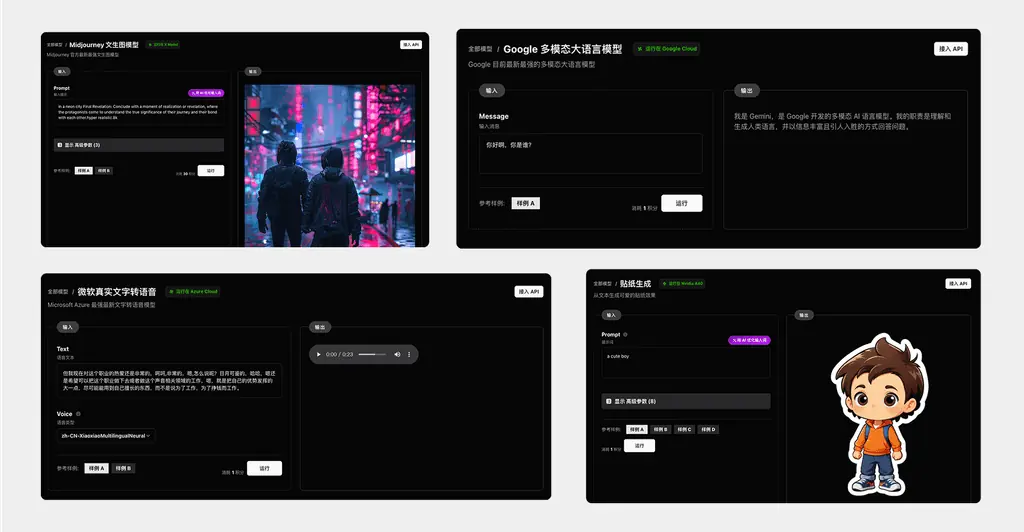The height and width of the screenshot is (532, 1024).
Task: Open 全部模型 breadcrumb in Midjourney panel
Action: point(54,45)
